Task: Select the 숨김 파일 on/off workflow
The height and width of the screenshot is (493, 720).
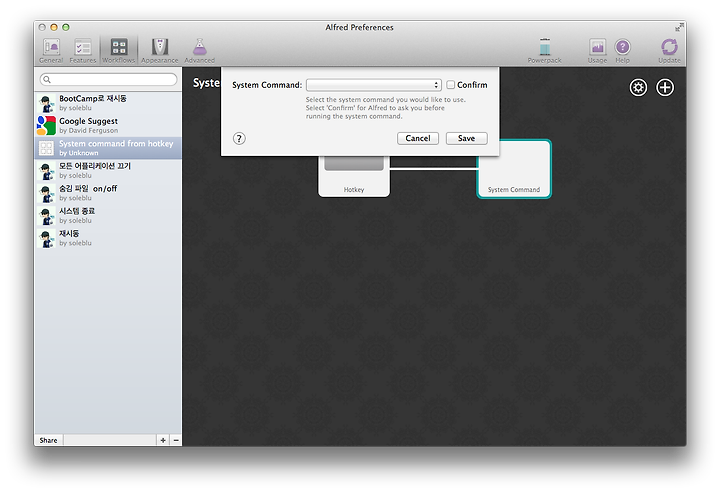Action: click(x=108, y=193)
